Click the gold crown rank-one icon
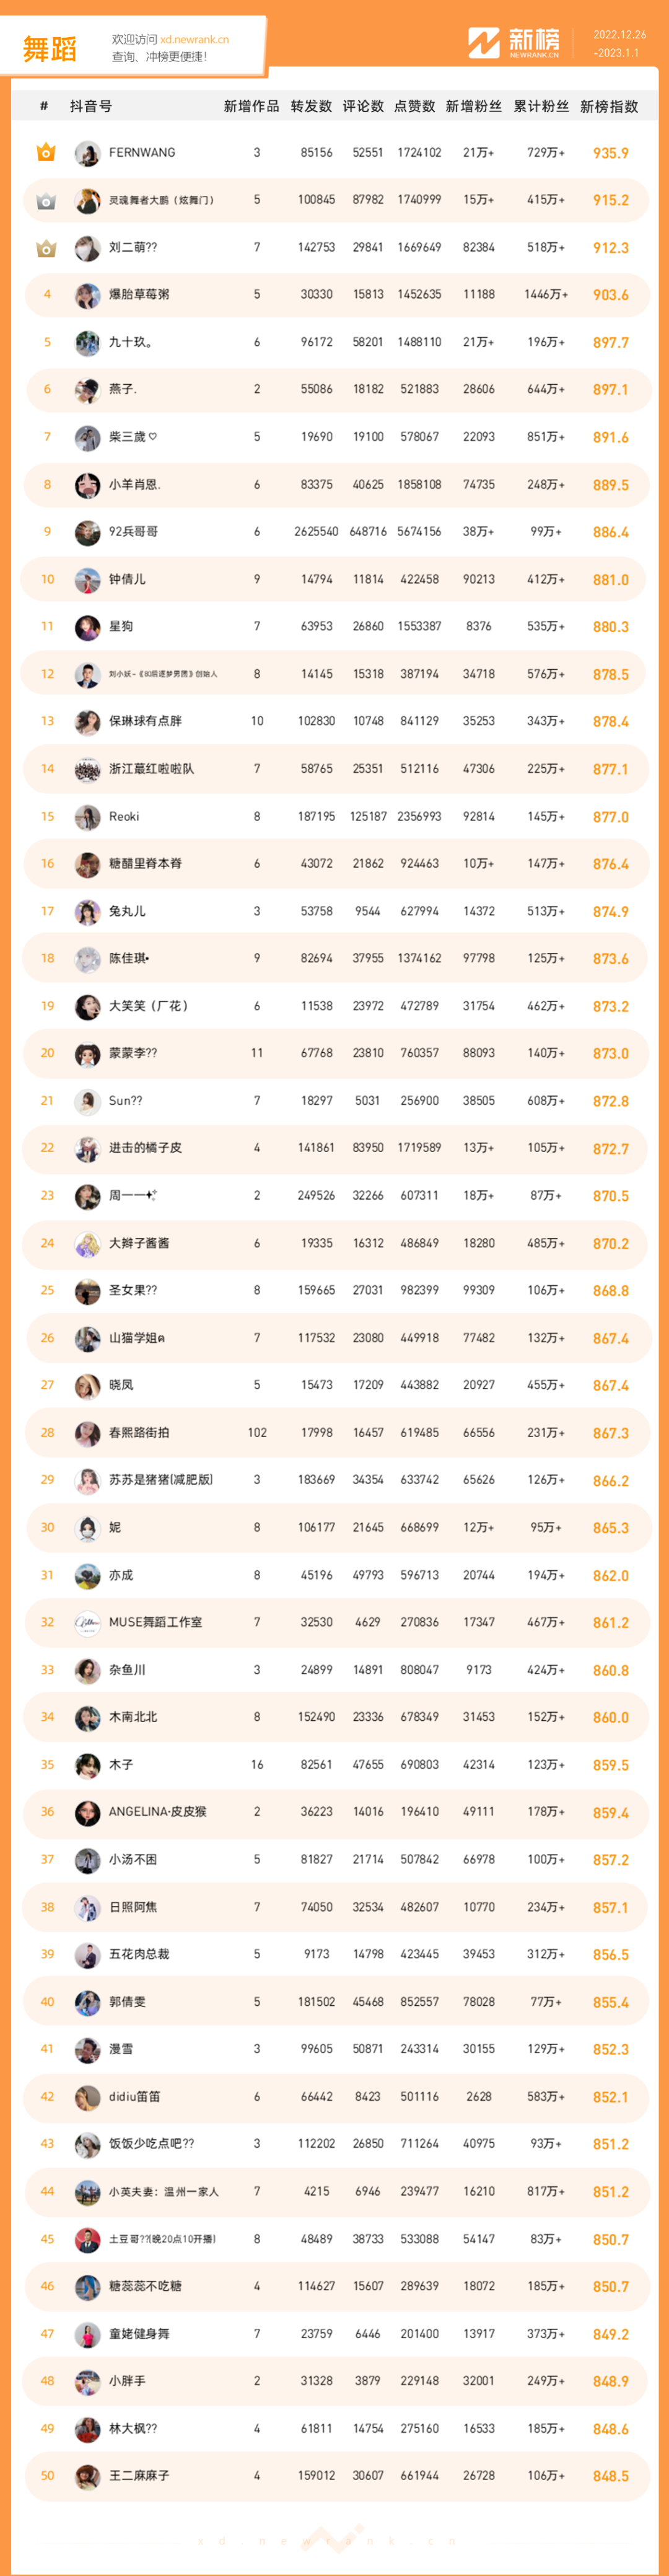 click(x=46, y=153)
